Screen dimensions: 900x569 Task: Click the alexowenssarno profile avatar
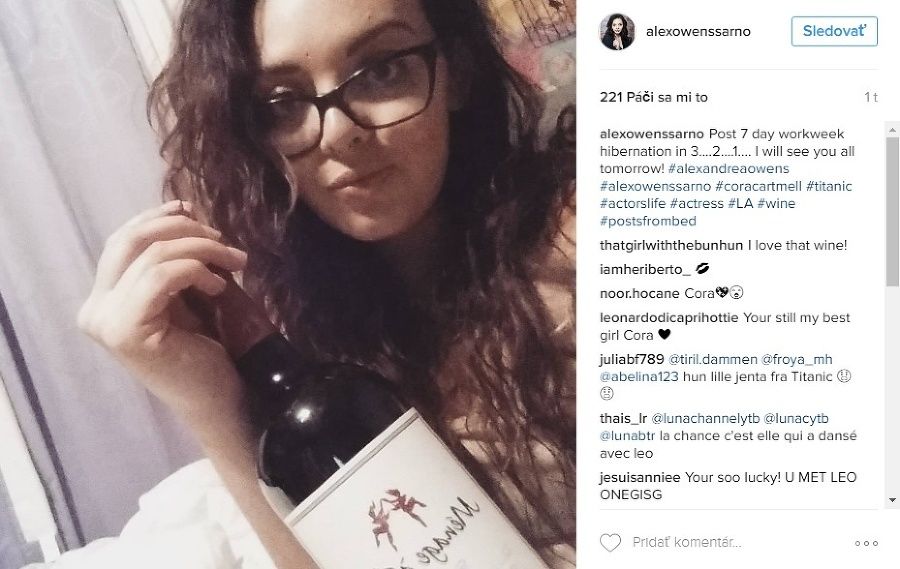click(617, 32)
